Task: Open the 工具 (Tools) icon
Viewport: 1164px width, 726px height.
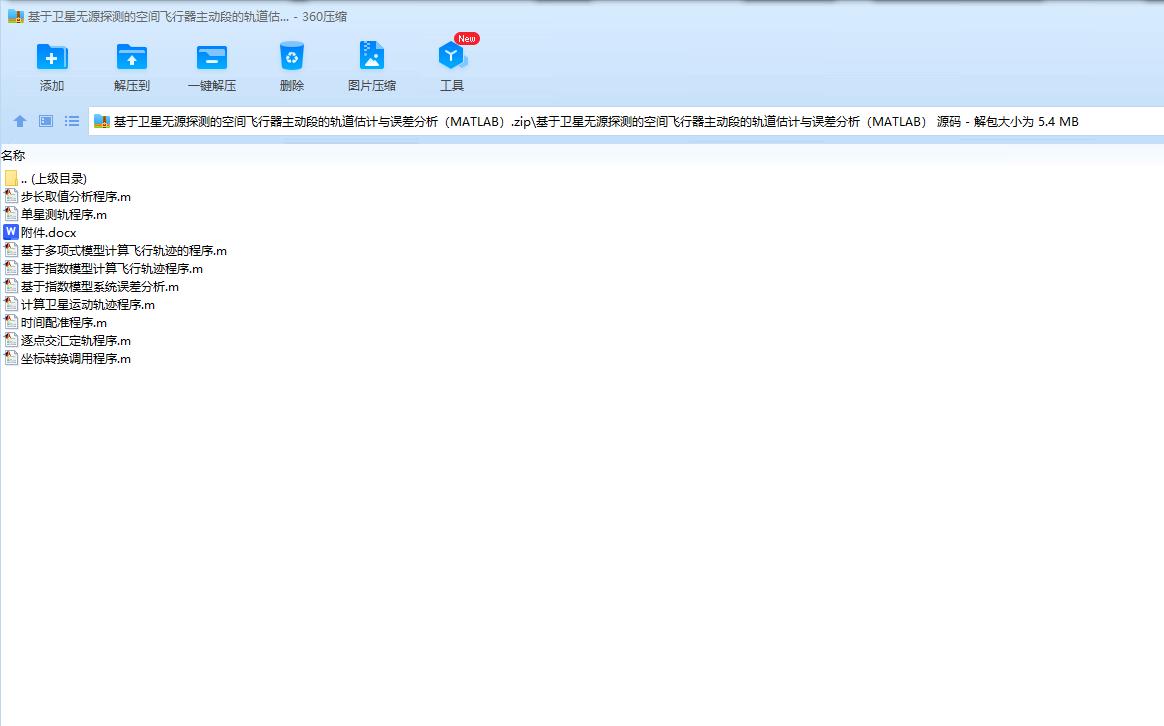Action: pos(451,56)
